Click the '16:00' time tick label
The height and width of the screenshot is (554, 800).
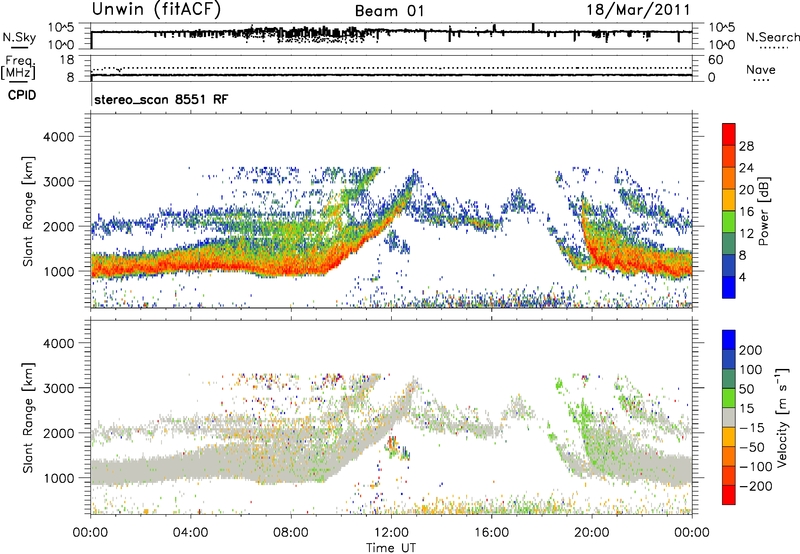click(x=491, y=533)
